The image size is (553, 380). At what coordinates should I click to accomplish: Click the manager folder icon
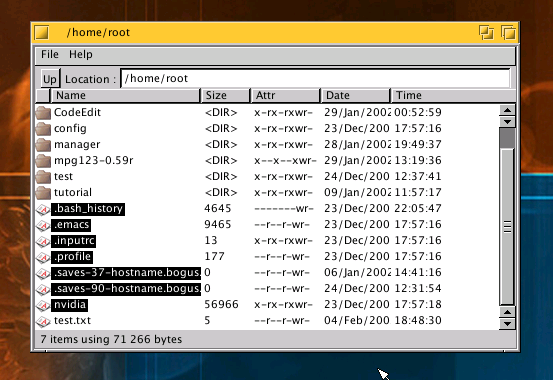pos(43,145)
